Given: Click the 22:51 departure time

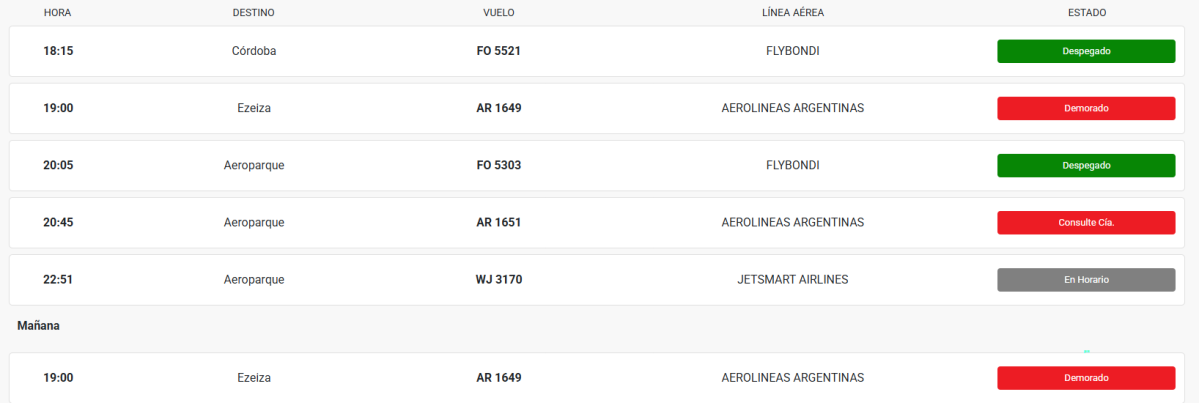Looking at the screenshot, I should tap(58, 279).
